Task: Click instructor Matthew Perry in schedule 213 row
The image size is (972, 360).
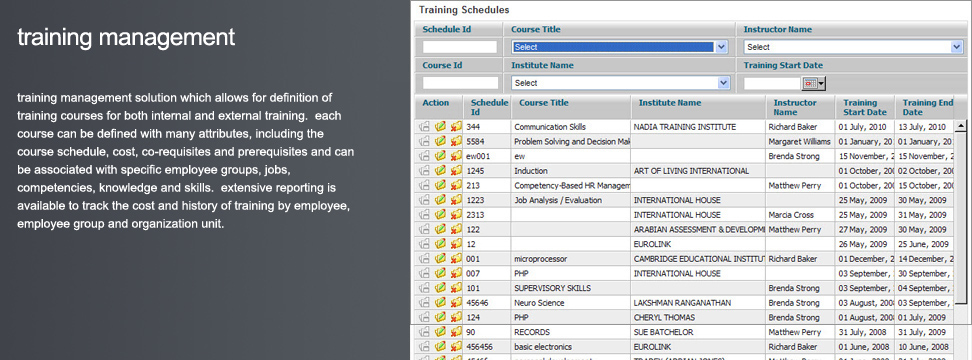Action: pos(800,185)
